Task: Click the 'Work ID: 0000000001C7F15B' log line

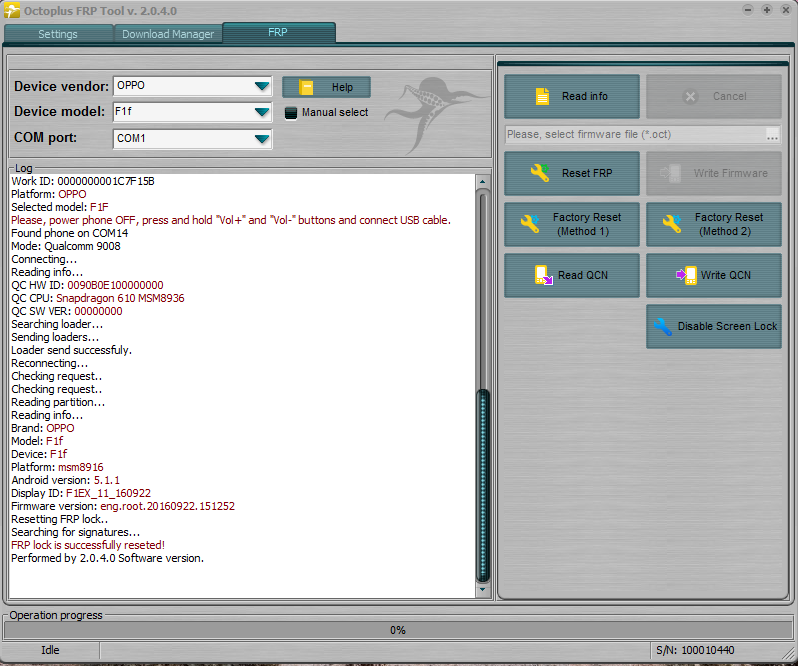Action: coord(83,181)
